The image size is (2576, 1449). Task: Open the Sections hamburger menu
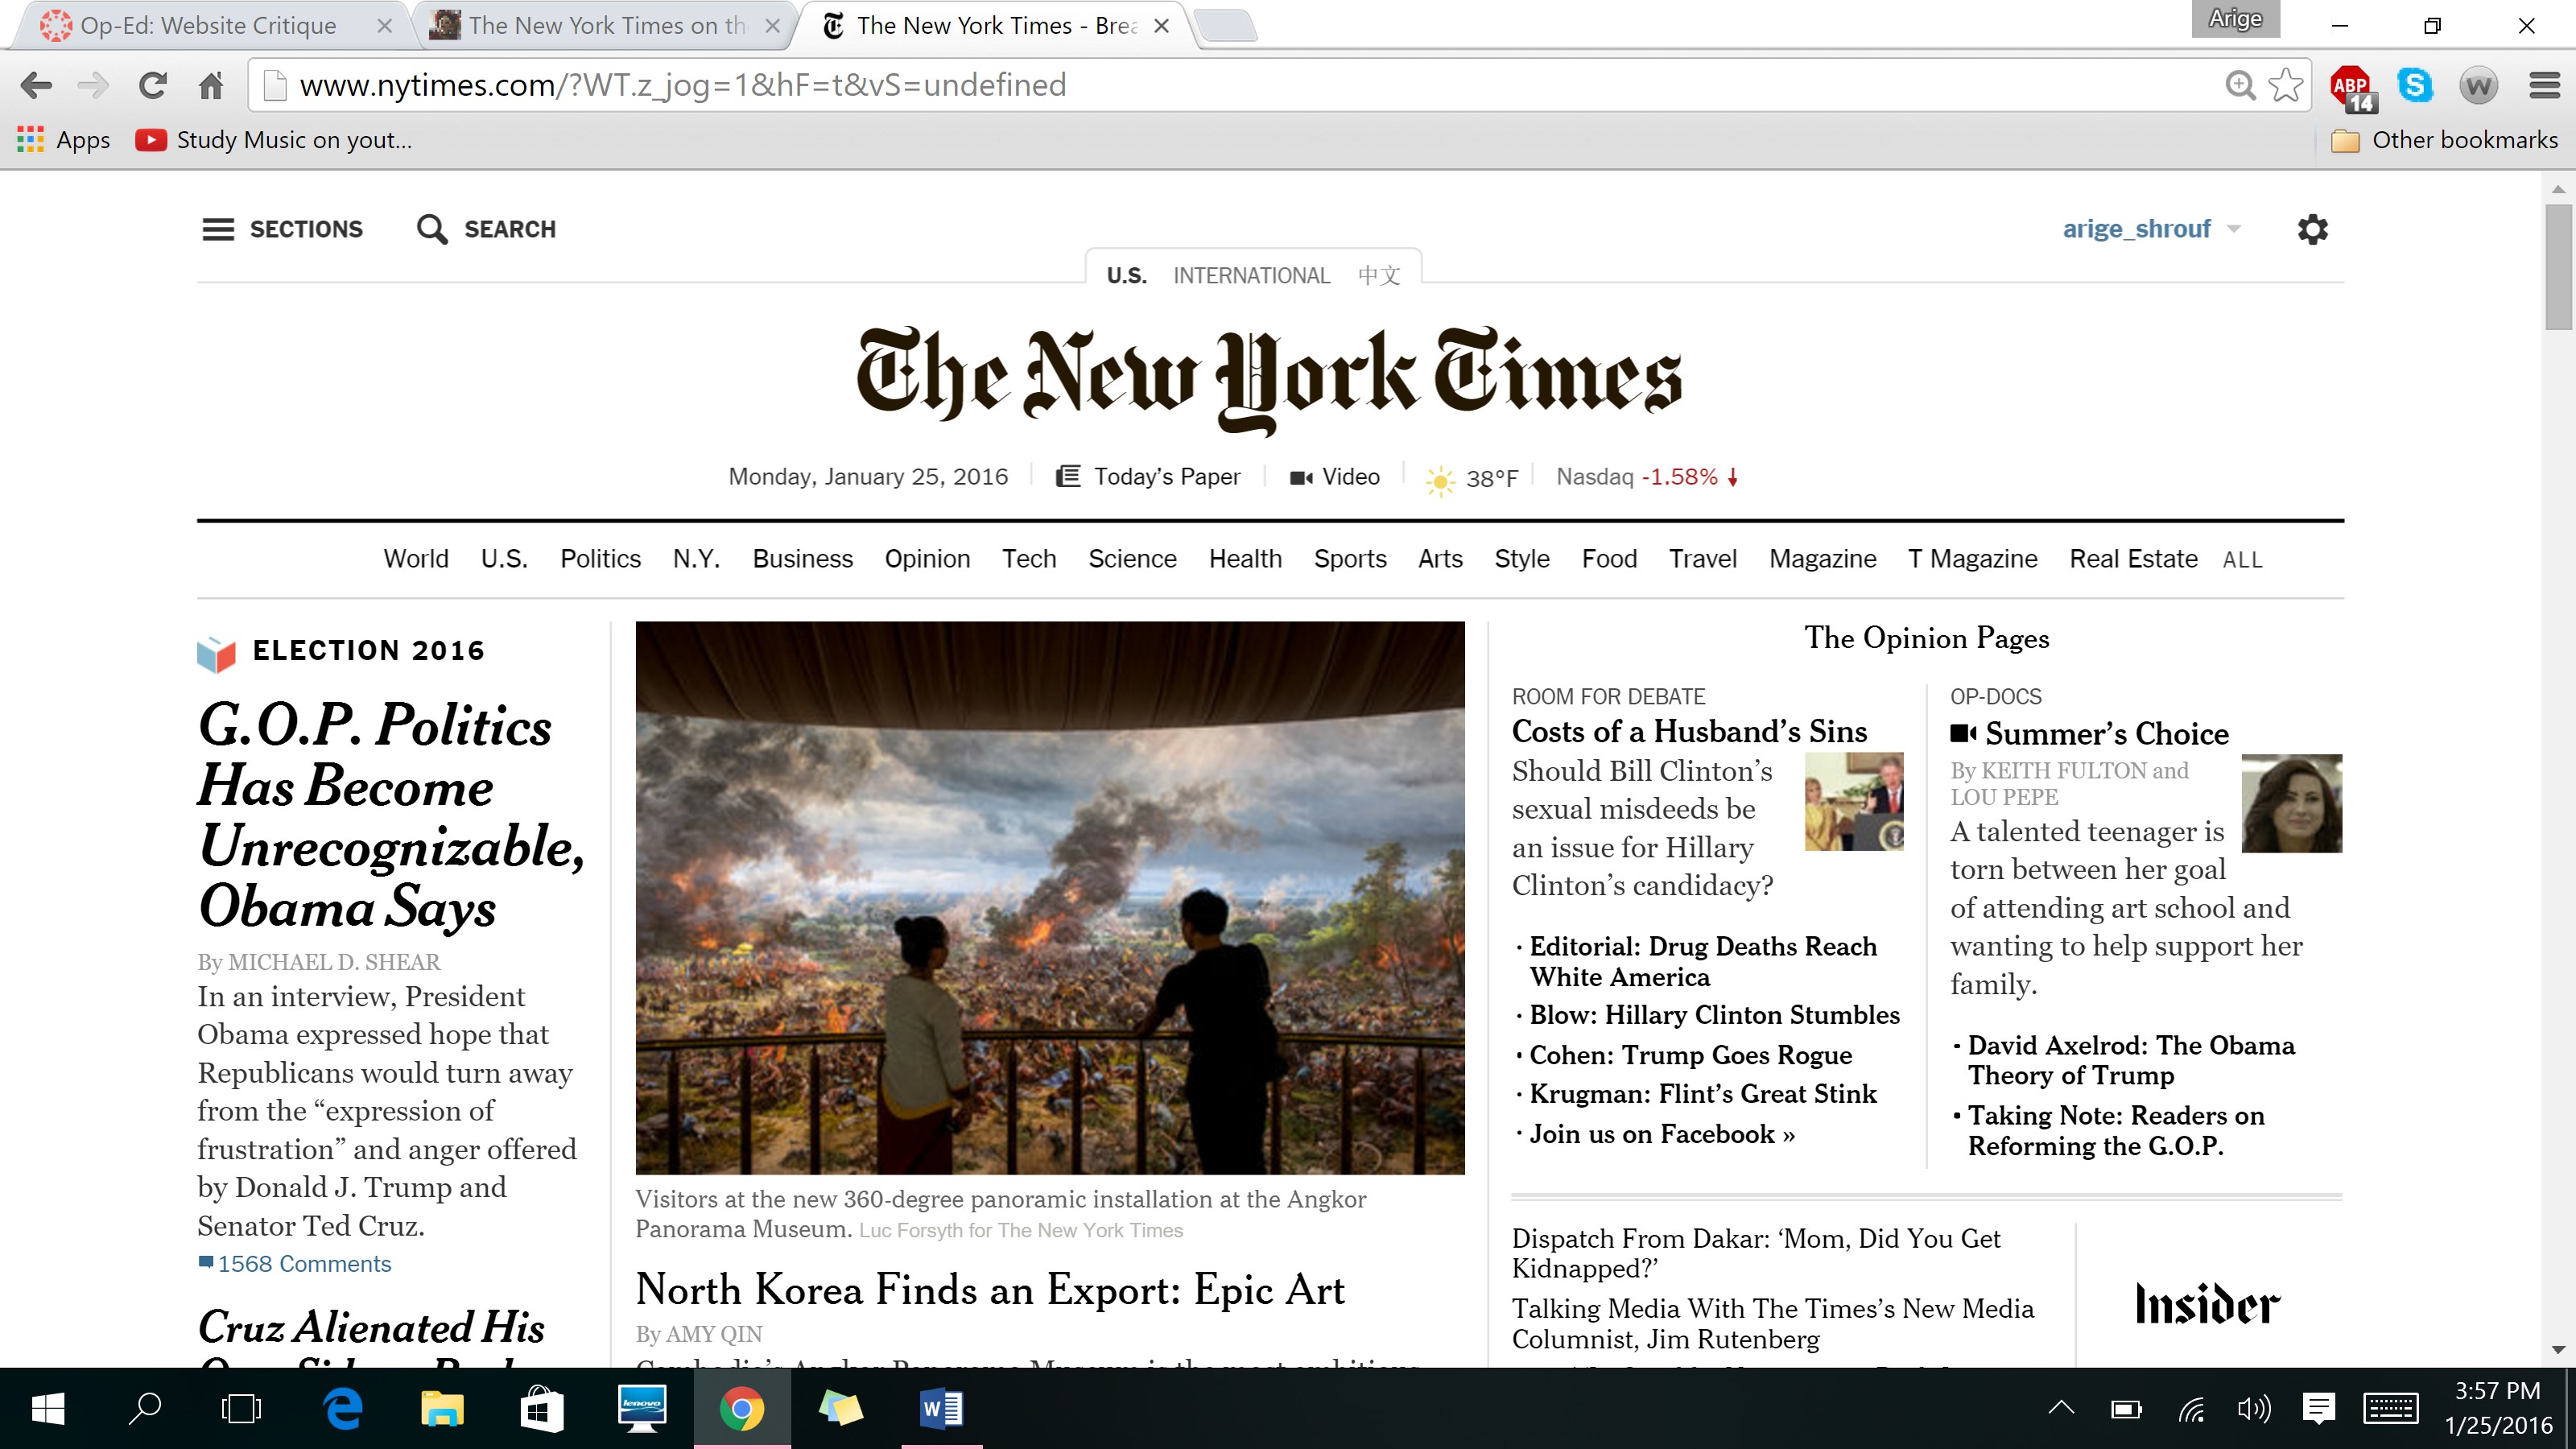tap(218, 229)
